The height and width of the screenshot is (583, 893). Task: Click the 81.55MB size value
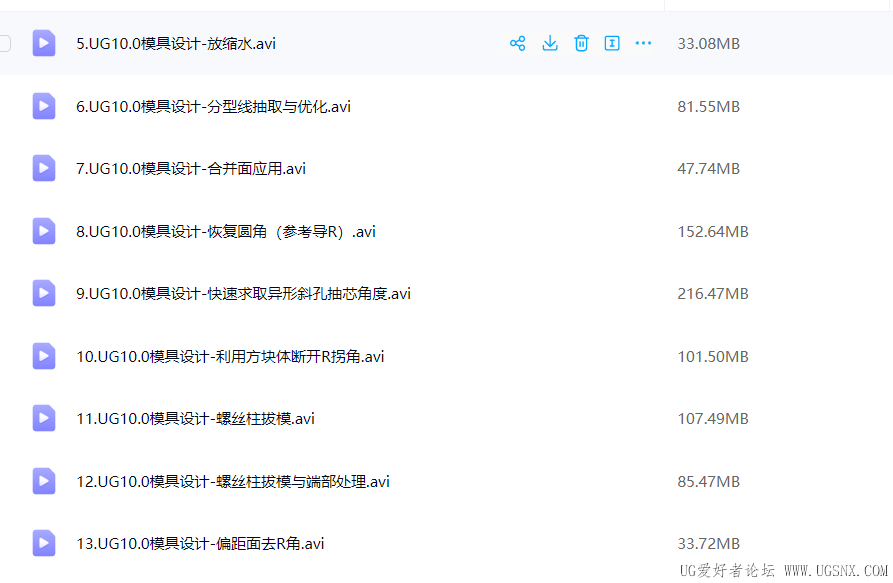click(708, 107)
